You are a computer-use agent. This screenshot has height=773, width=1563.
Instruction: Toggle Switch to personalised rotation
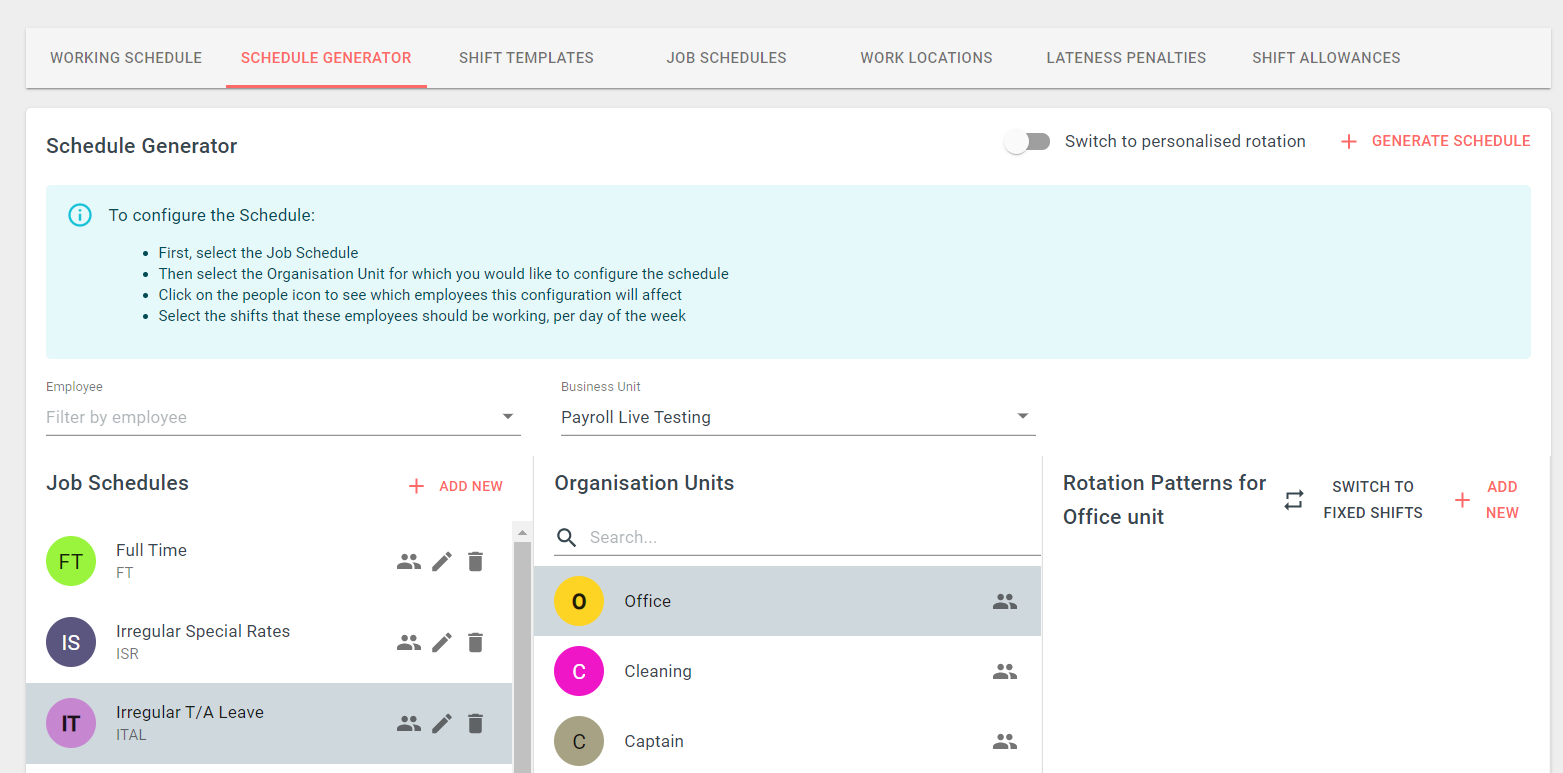tap(1028, 142)
